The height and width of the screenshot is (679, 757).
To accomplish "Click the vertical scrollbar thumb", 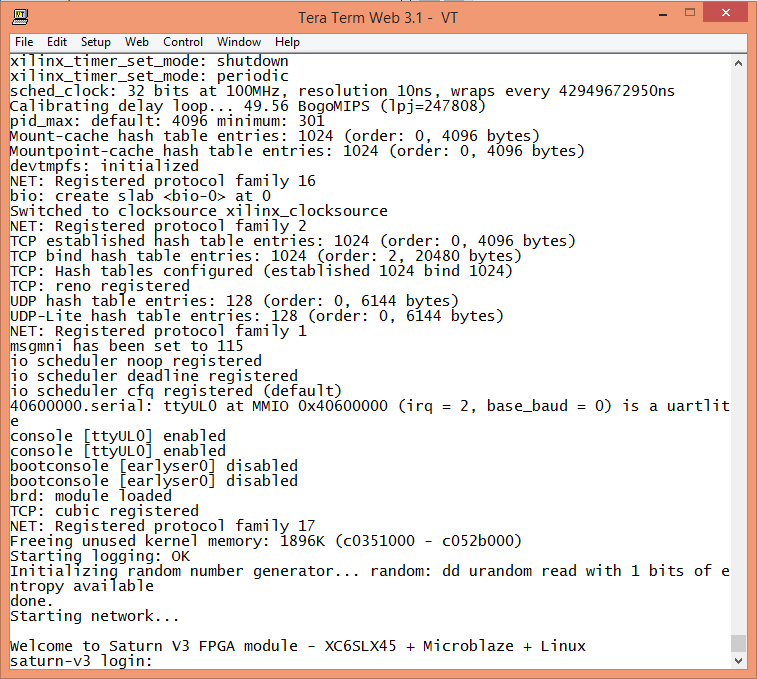I will pyautogui.click(x=738, y=643).
